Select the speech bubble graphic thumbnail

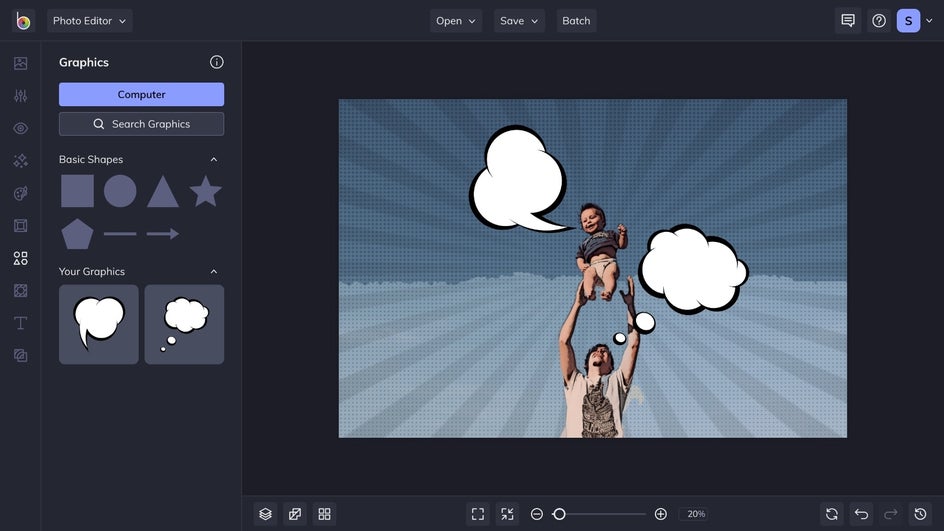pos(99,324)
